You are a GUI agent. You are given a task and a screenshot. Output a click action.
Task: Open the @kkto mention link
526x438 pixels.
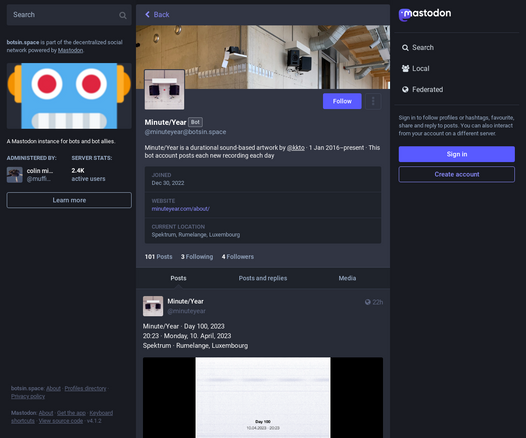tap(296, 148)
